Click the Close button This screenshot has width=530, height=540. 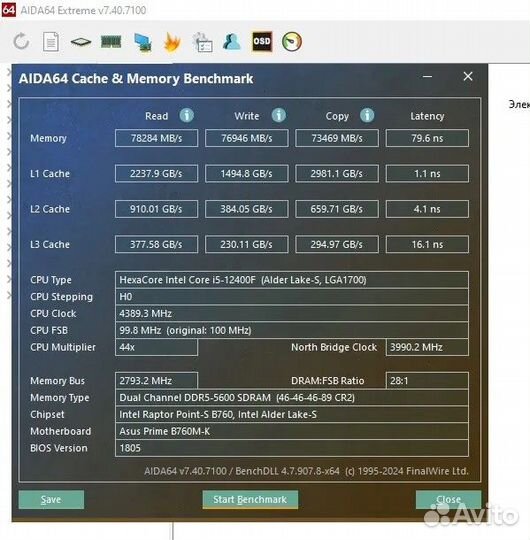click(448, 499)
